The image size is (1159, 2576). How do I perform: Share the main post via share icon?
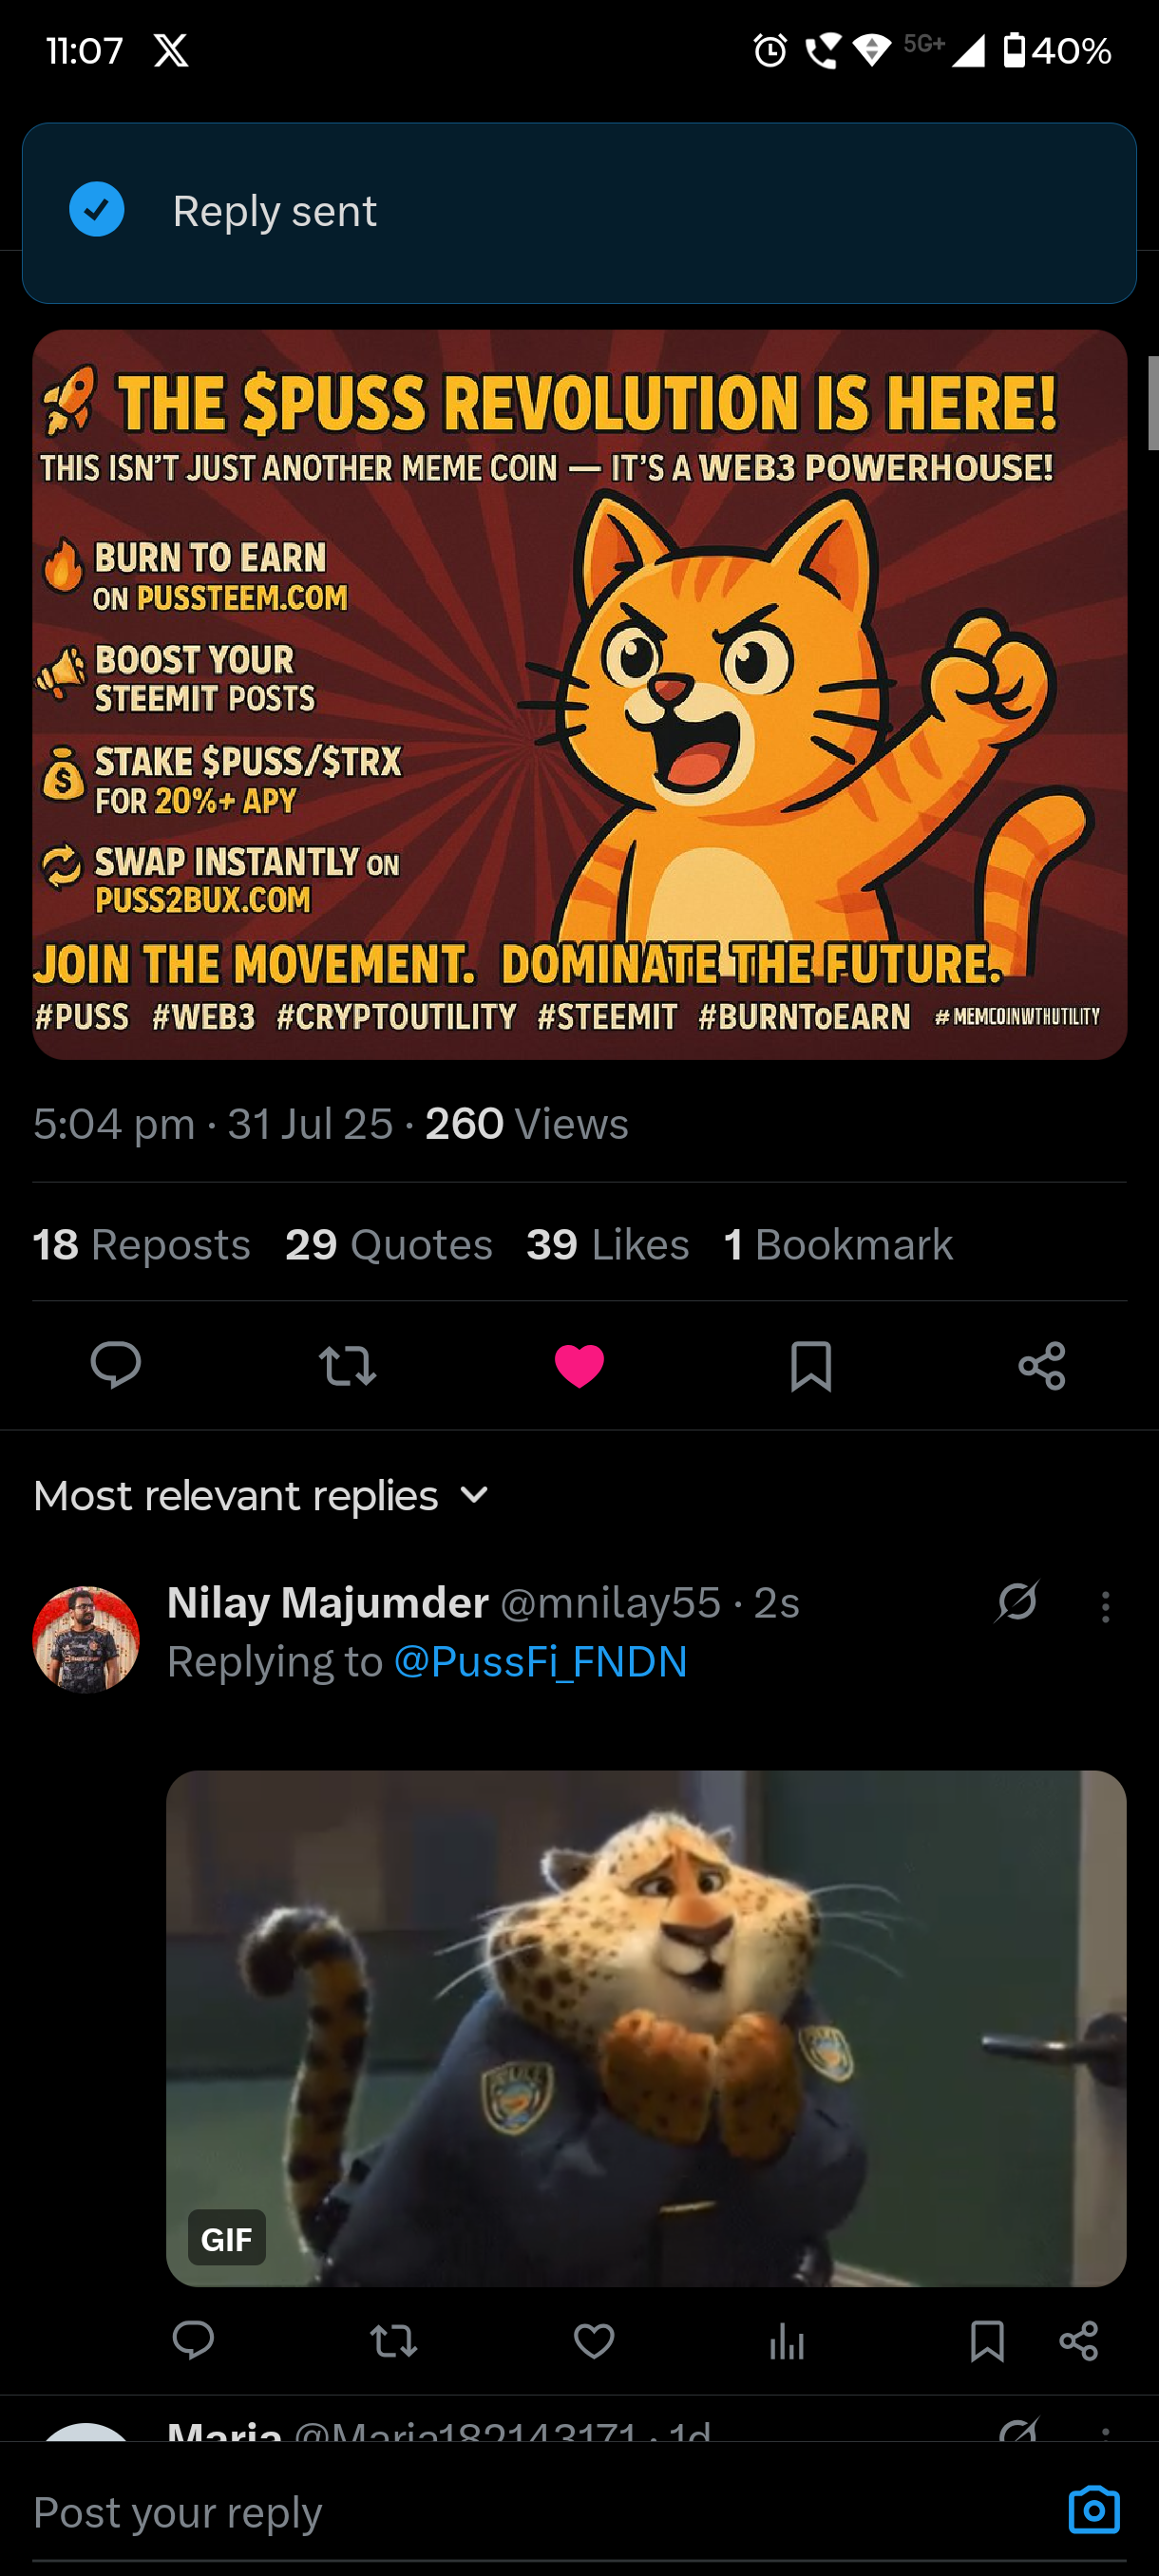tap(1042, 1365)
